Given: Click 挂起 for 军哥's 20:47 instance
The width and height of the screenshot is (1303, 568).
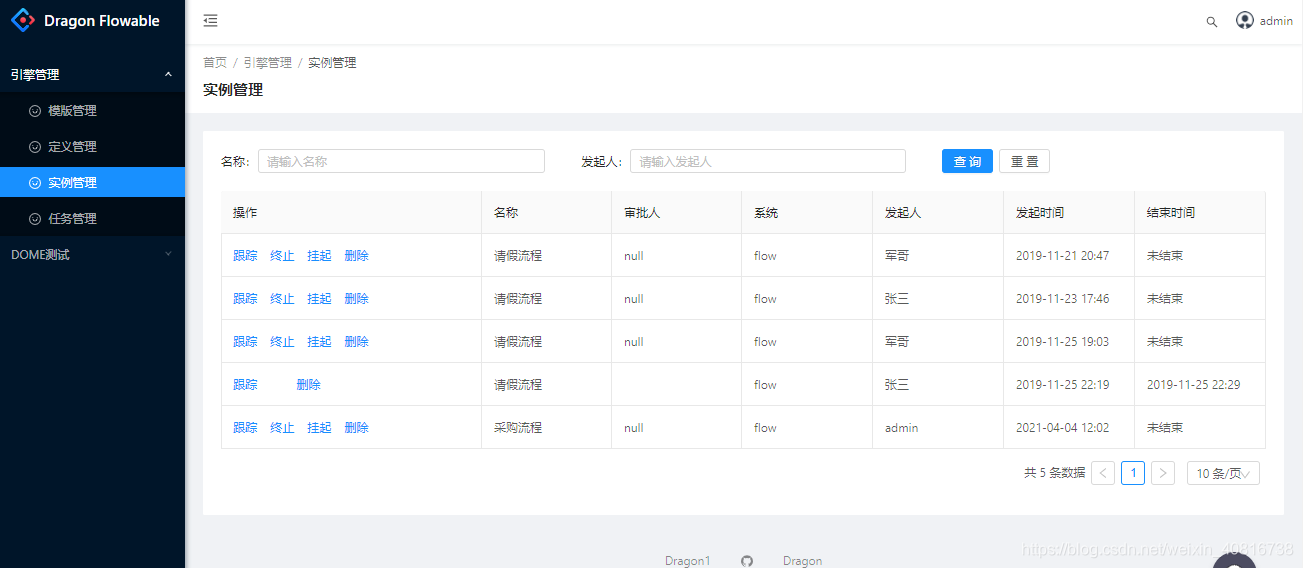Looking at the screenshot, I should pos(319,256).
